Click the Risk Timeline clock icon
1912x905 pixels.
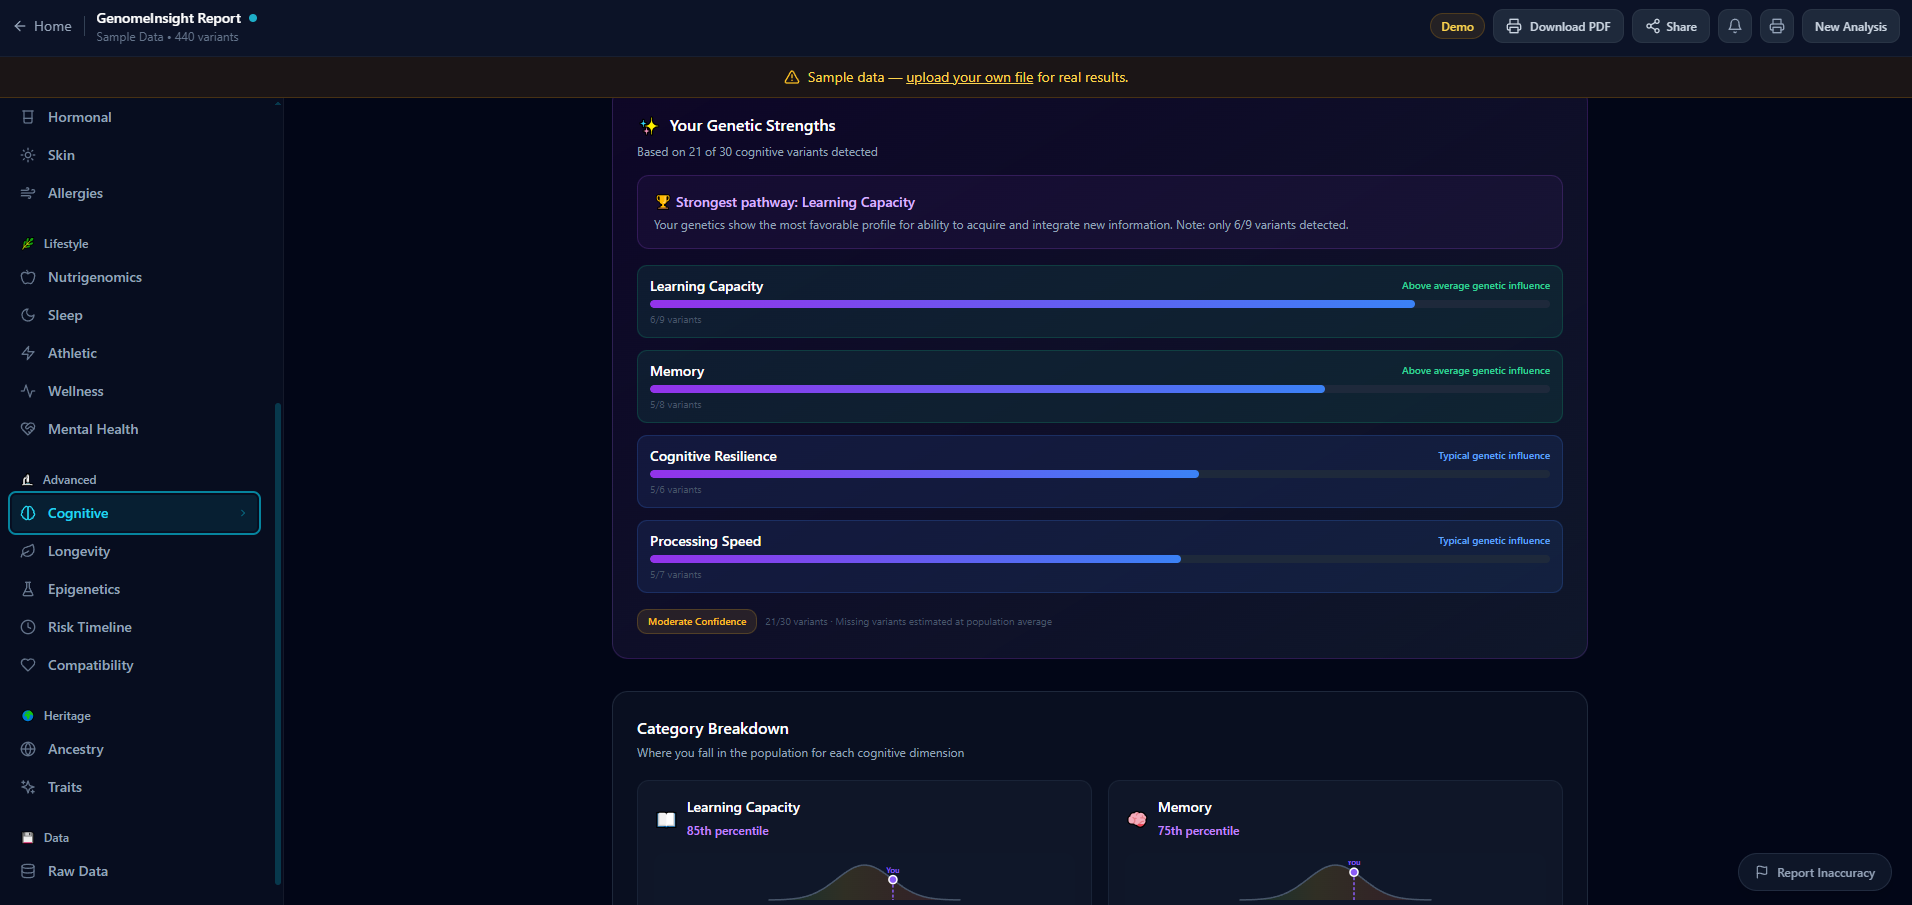29,627
